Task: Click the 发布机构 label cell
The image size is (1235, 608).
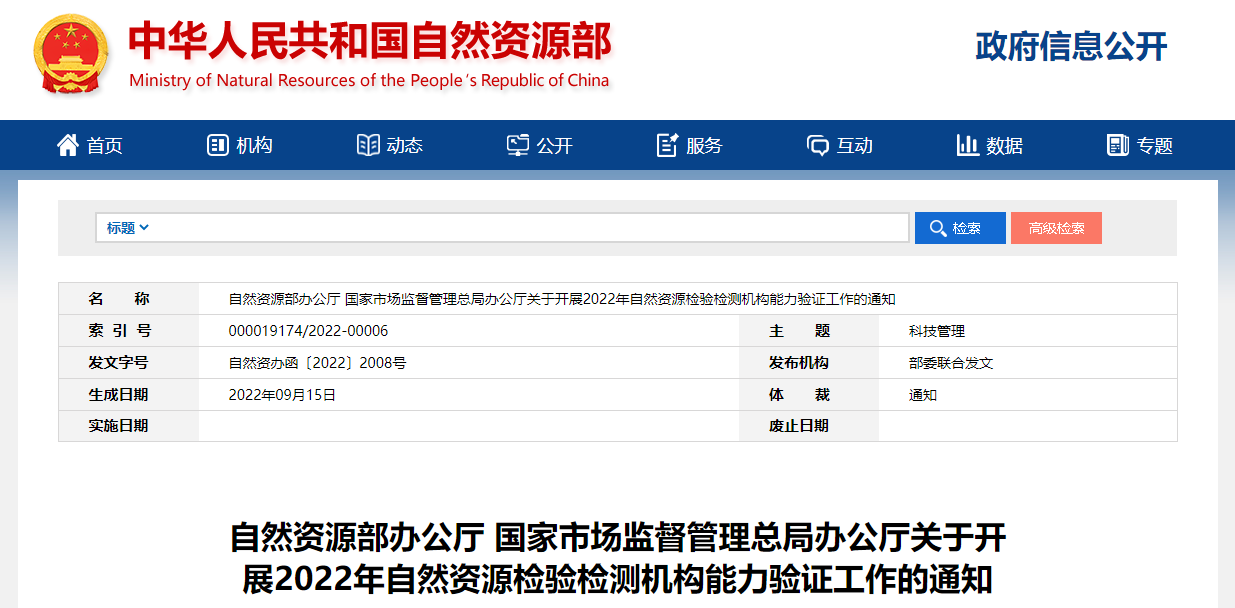Action: (809, 363)
